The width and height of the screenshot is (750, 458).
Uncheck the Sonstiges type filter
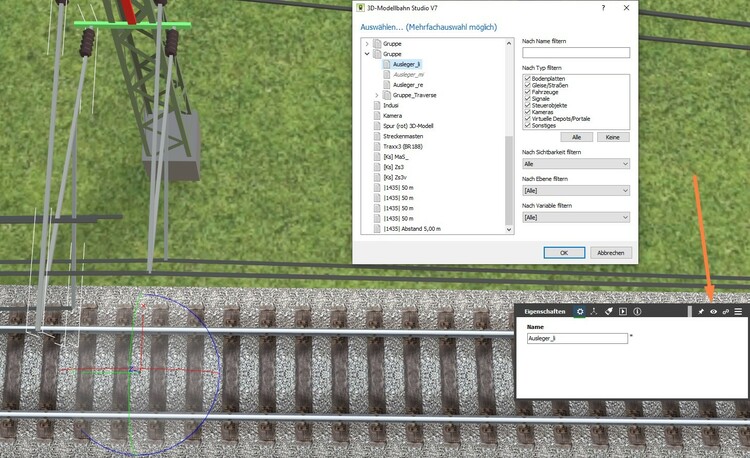[528, 125]
